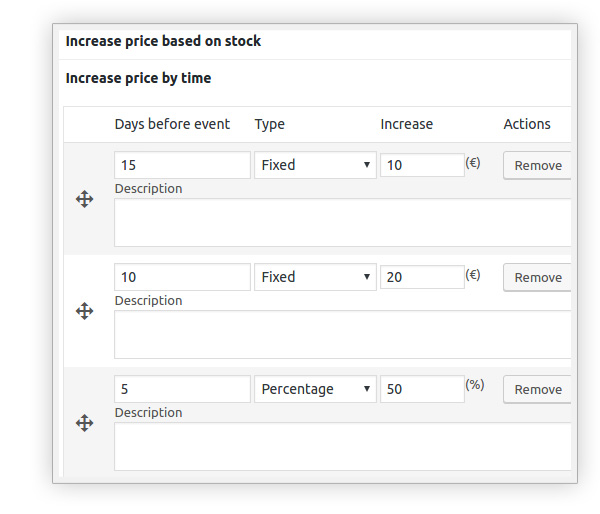
Task: Click drag handle icon for 15-day row
Action: click(85, 199)
